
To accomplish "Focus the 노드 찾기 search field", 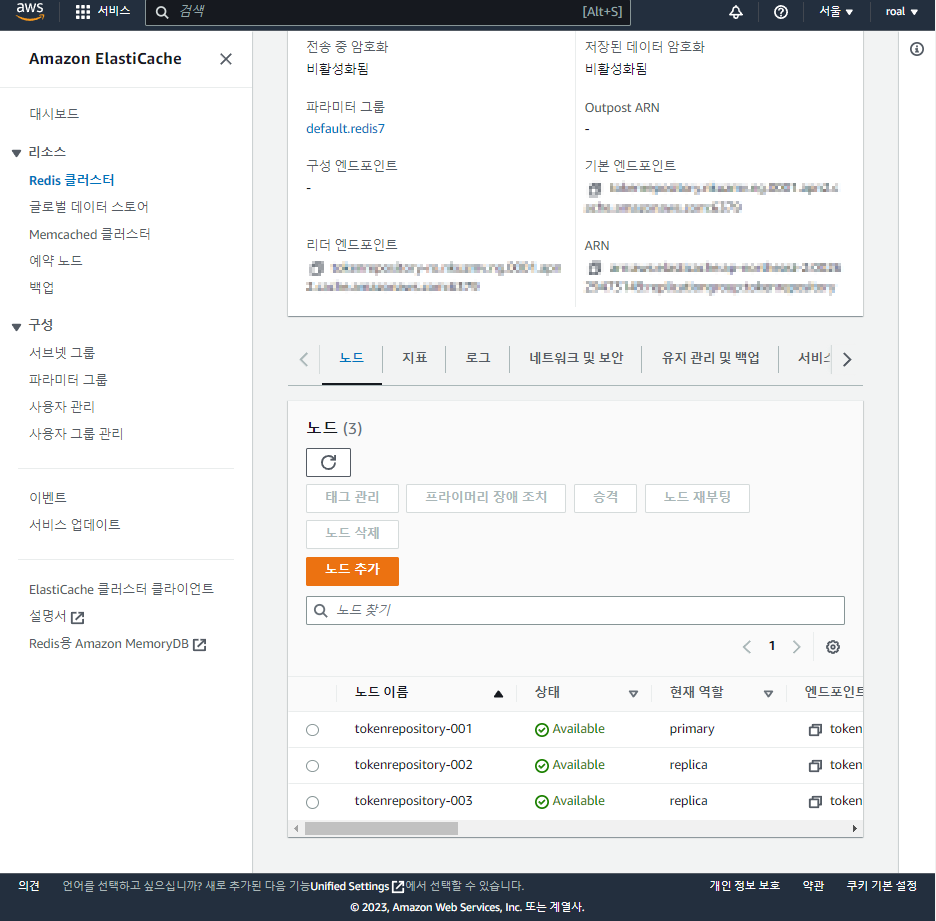I will coord(575,611).
